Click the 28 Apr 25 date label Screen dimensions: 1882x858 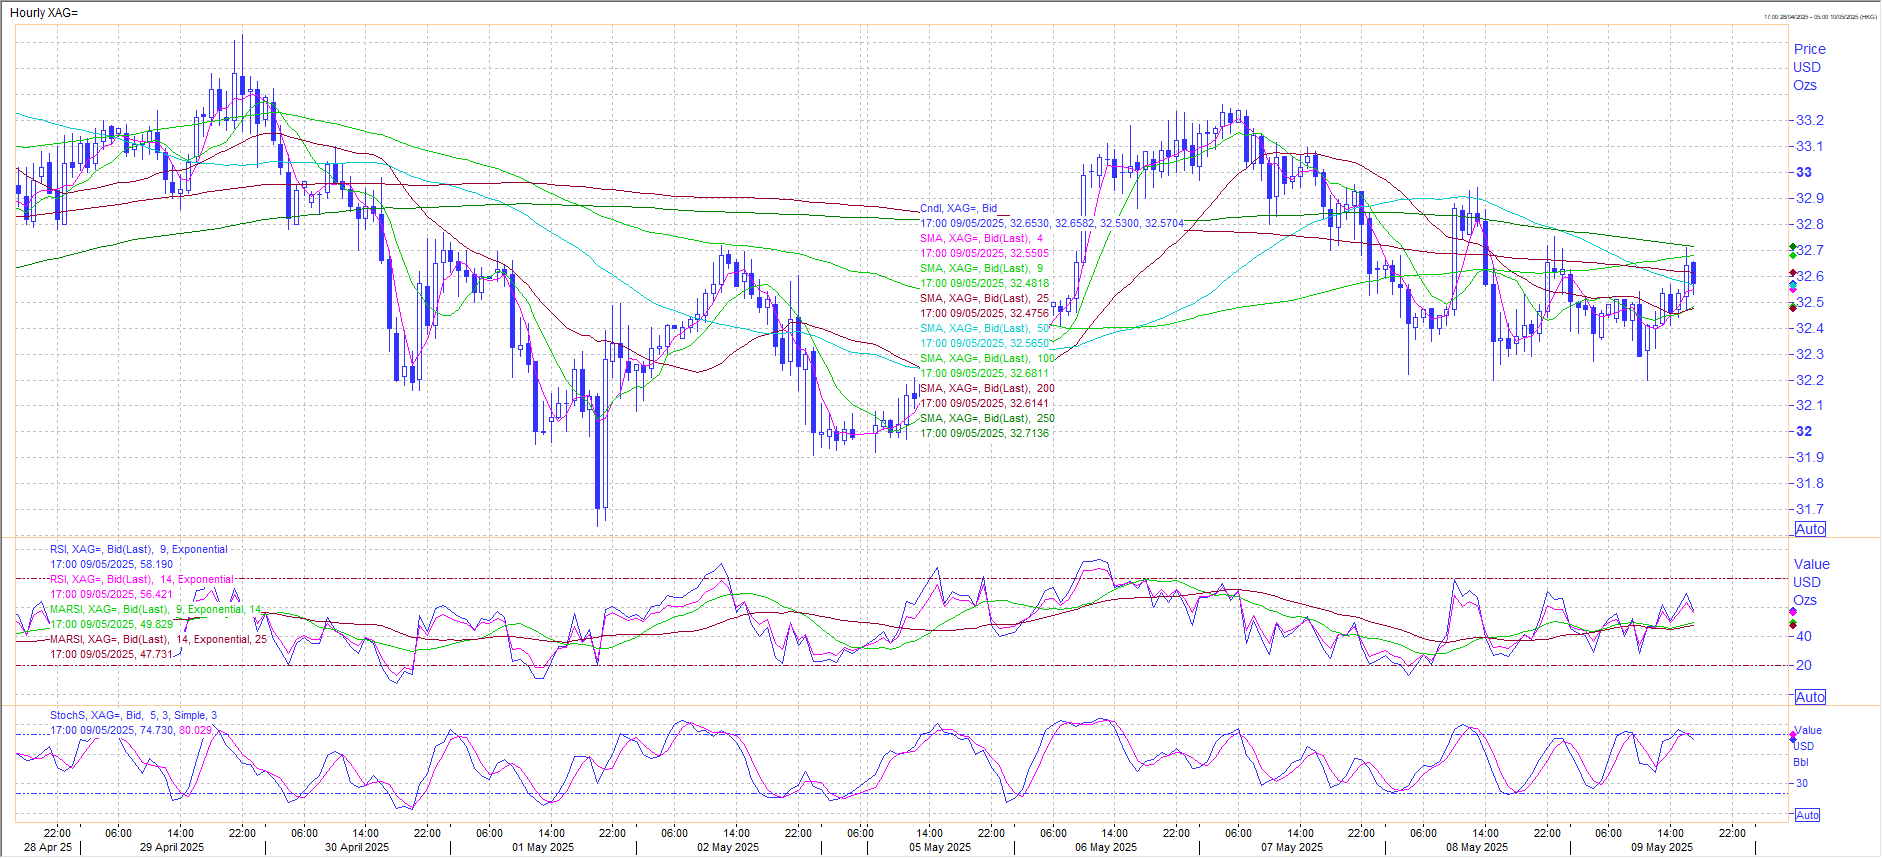tap(48, 847)
